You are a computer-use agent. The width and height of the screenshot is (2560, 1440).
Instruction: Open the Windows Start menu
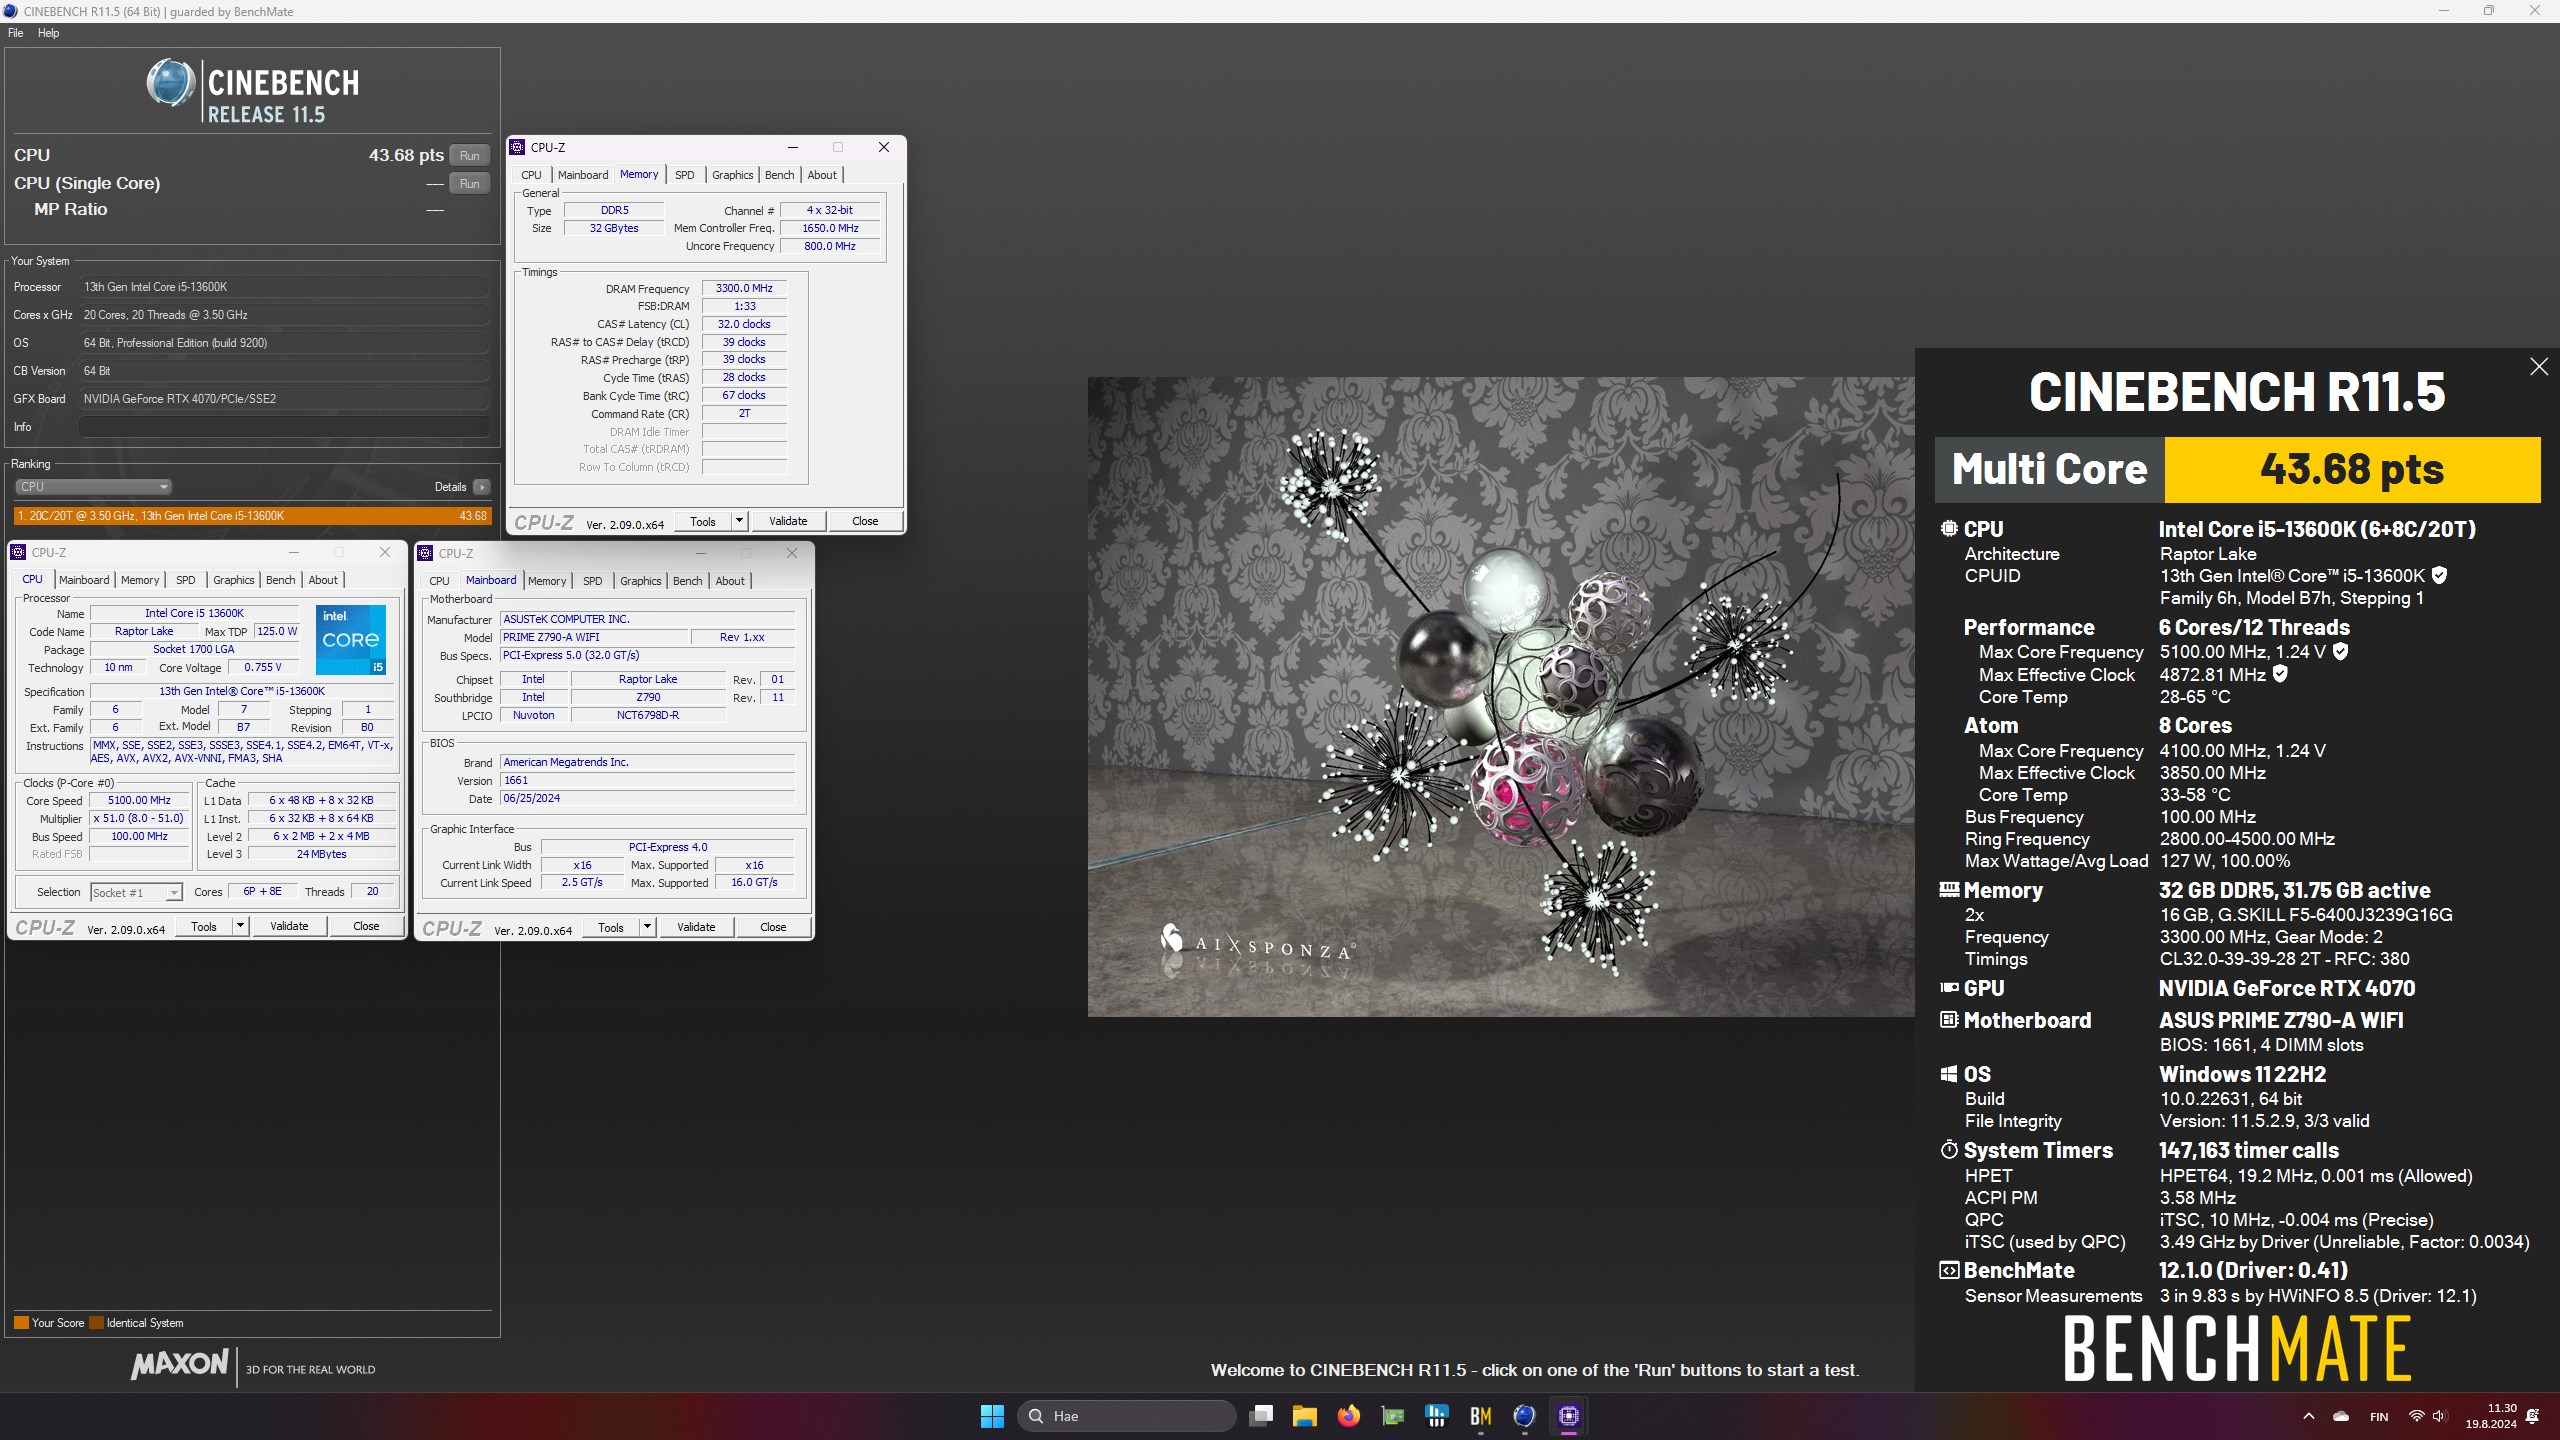pyautogui.click(x=992, y=1416)
